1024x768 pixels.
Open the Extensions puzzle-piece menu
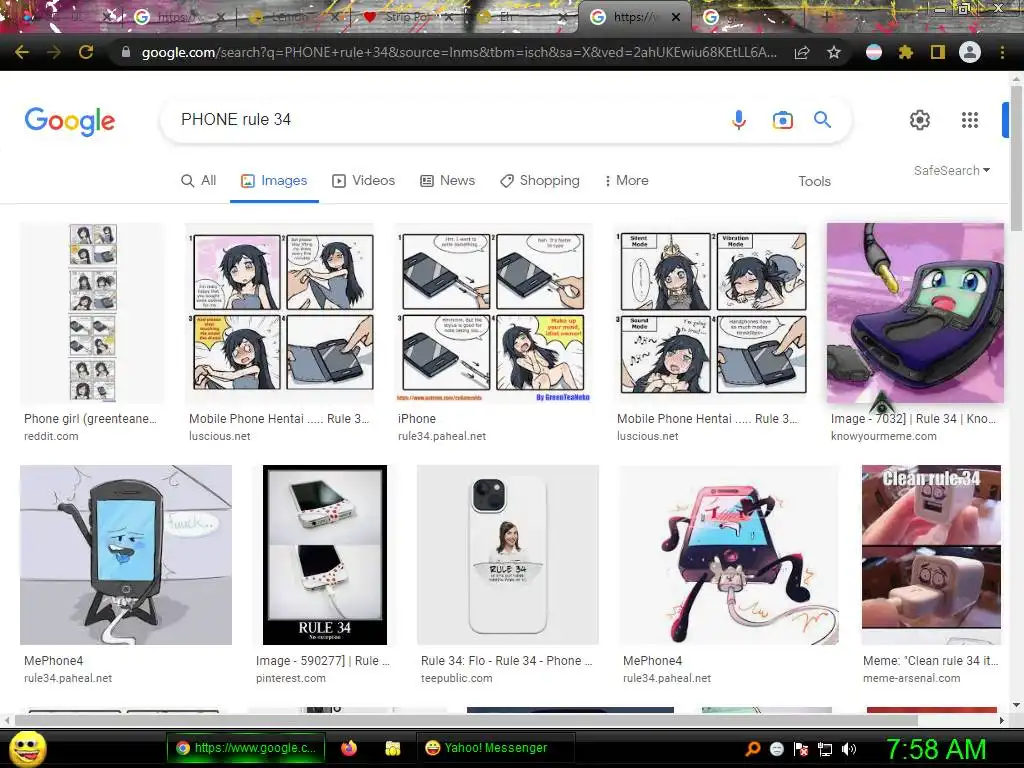(x=906, y=52)
